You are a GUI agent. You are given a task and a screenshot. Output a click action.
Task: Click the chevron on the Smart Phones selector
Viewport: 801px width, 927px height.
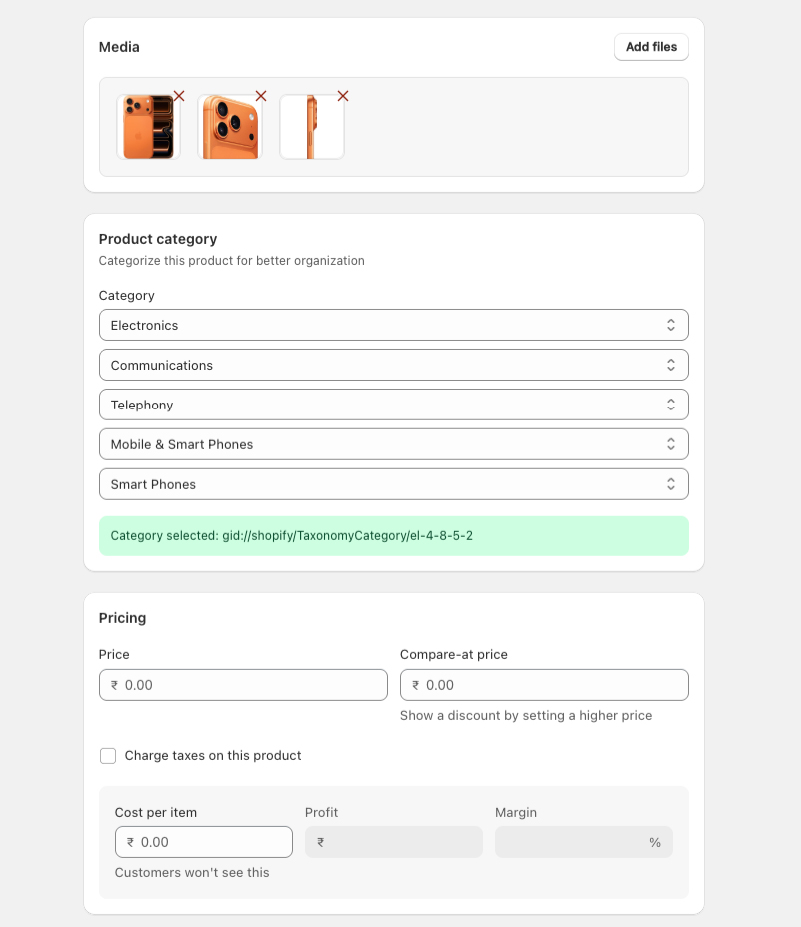click(x=671, y=483)
